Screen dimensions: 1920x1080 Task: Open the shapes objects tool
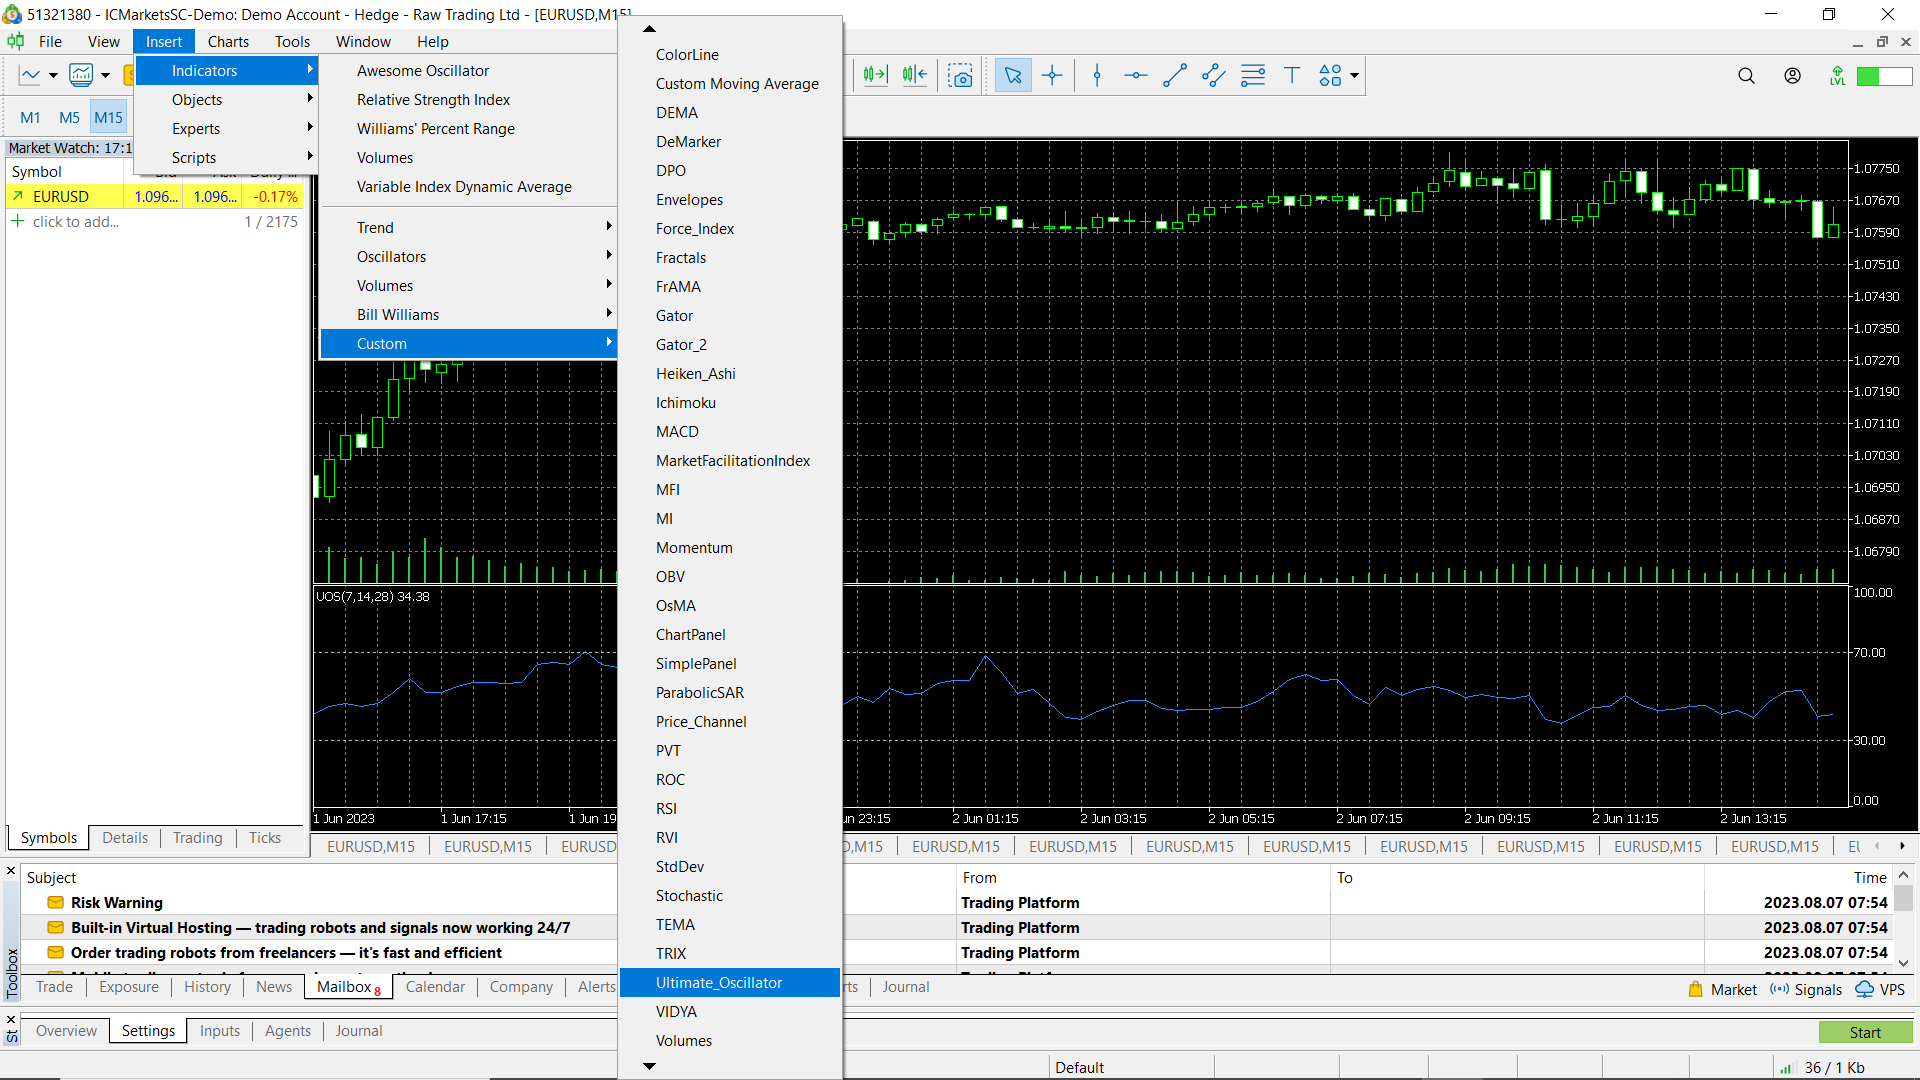tap(1330, 76)
